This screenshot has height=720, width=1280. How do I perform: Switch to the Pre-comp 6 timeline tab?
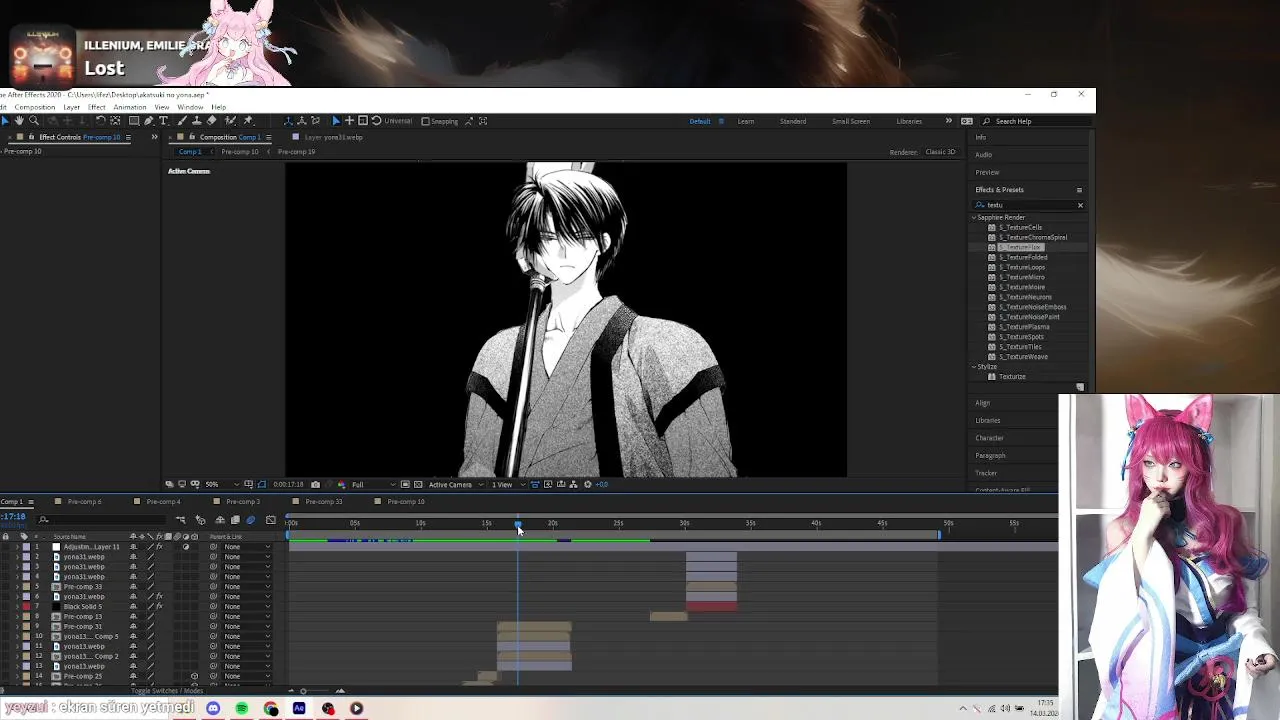(84, 502)
